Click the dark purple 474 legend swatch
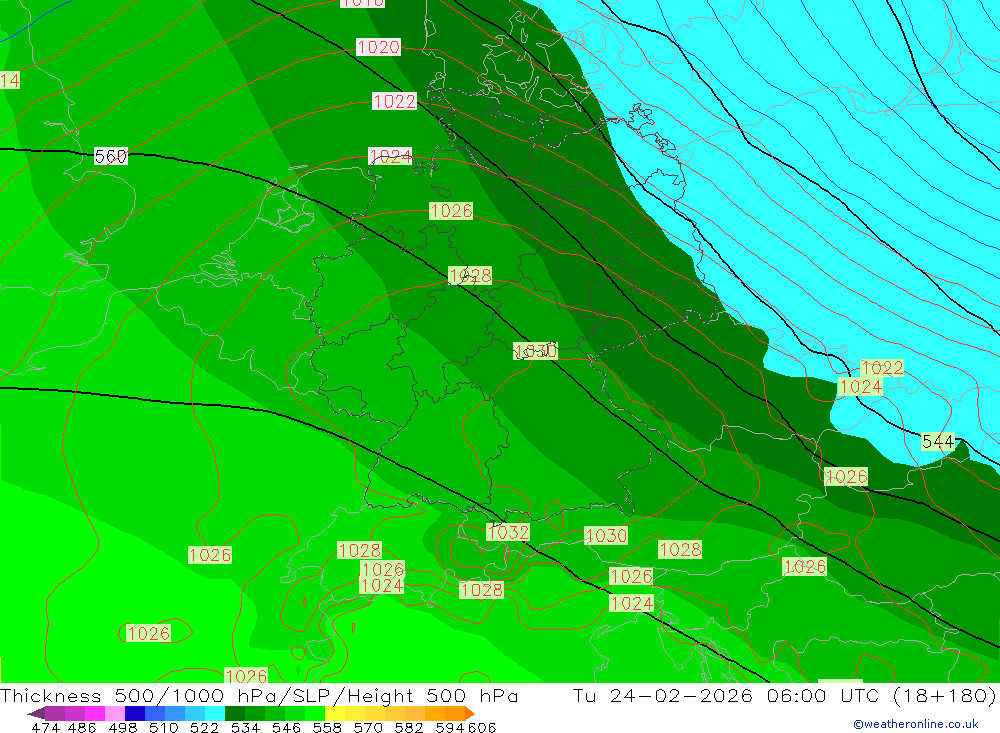Screen dimensions: 1000x733 coord(55,713)
